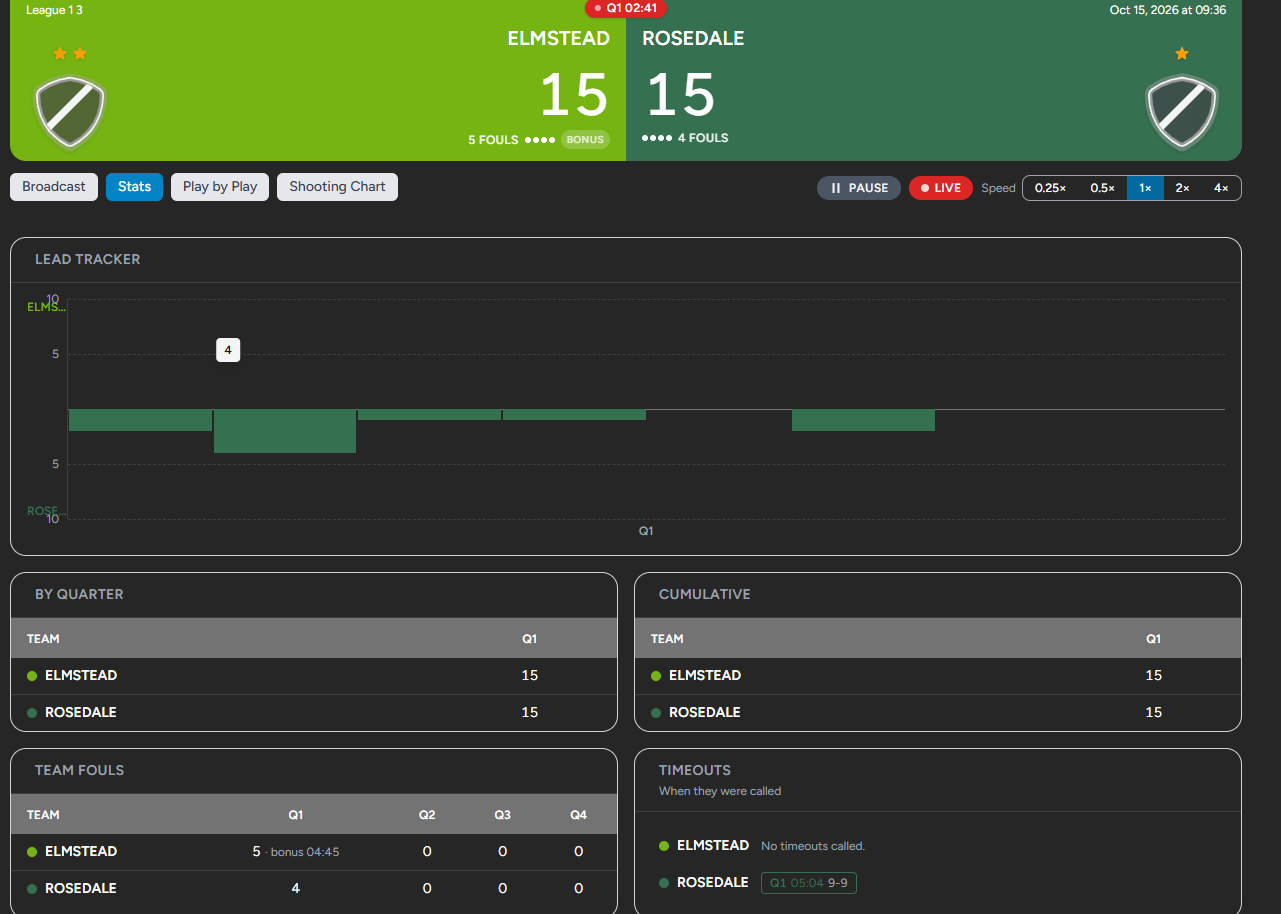Click the Oct 15, 2026 at 09:36 date
Viewport: 1281px width, 914px height.
point(1168,10)
